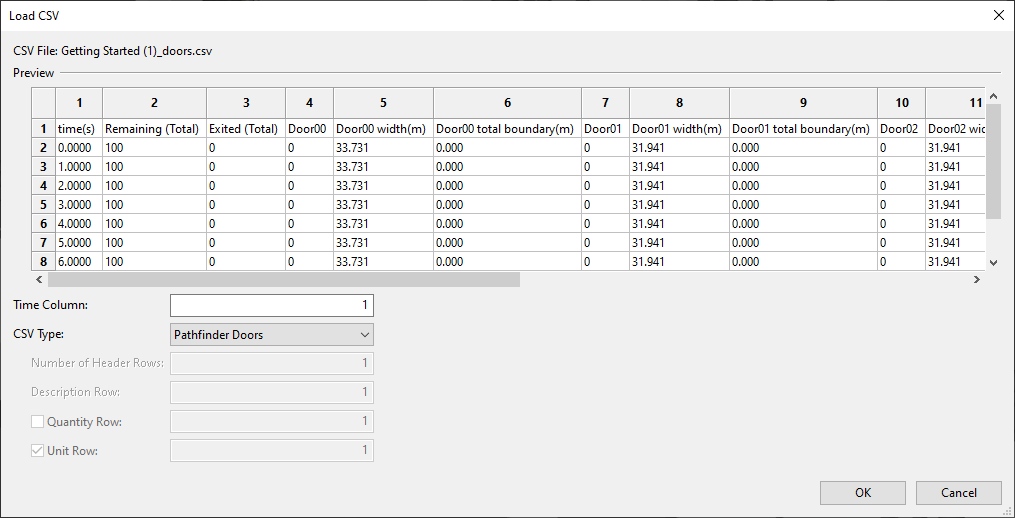Click the 'Door00' cell

pos(309,129)
